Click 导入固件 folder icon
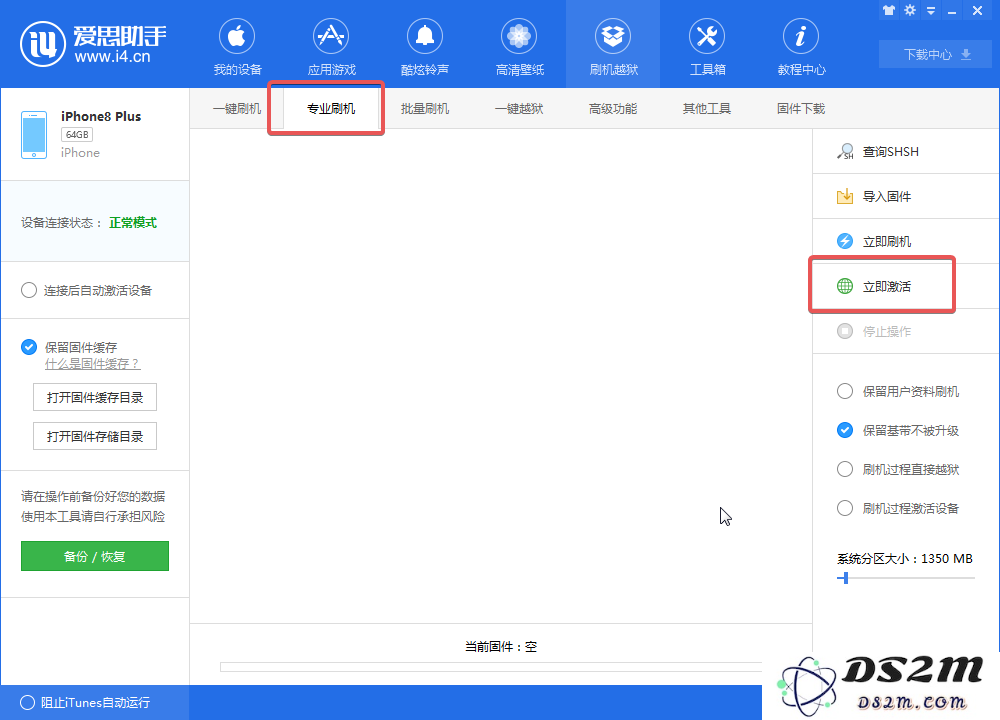The width and height of the screenshot is (1000, 720). point(845,196)
